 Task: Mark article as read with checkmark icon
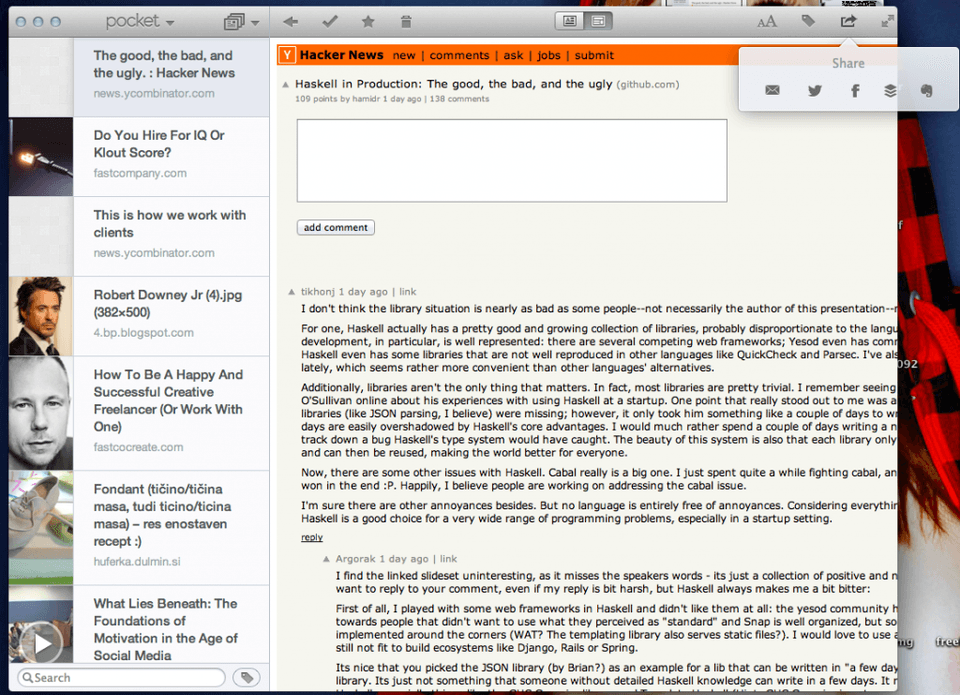click(x=330, y=21)
